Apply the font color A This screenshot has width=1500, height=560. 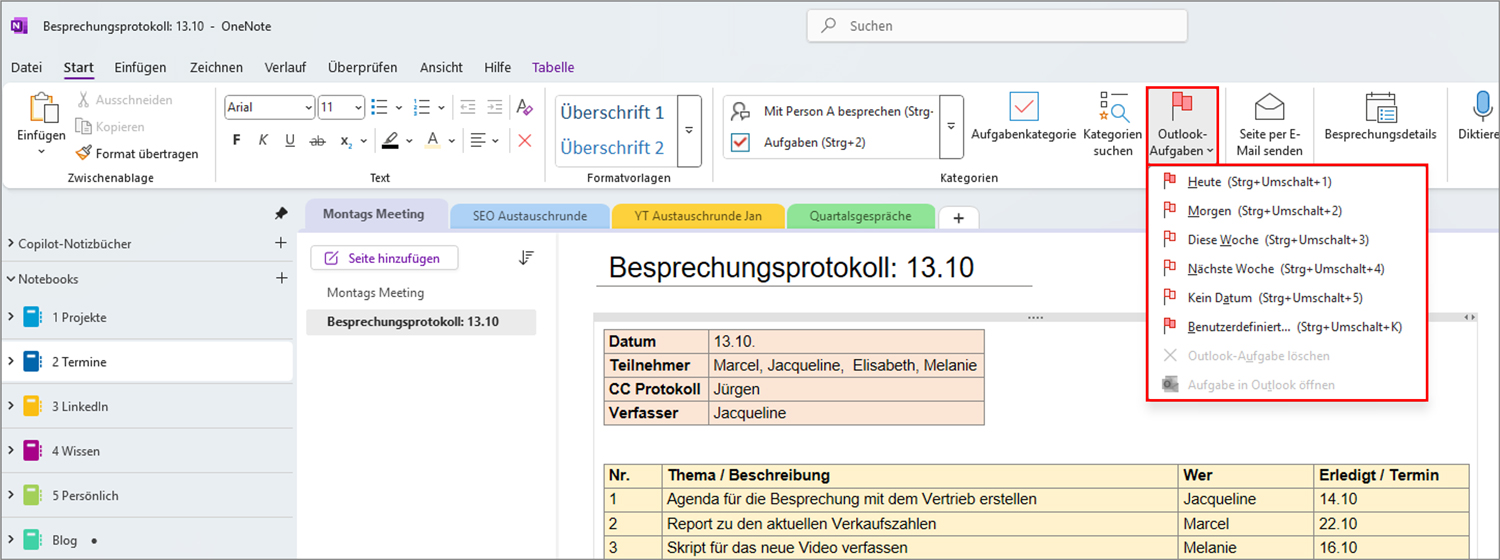coord(433,141)
